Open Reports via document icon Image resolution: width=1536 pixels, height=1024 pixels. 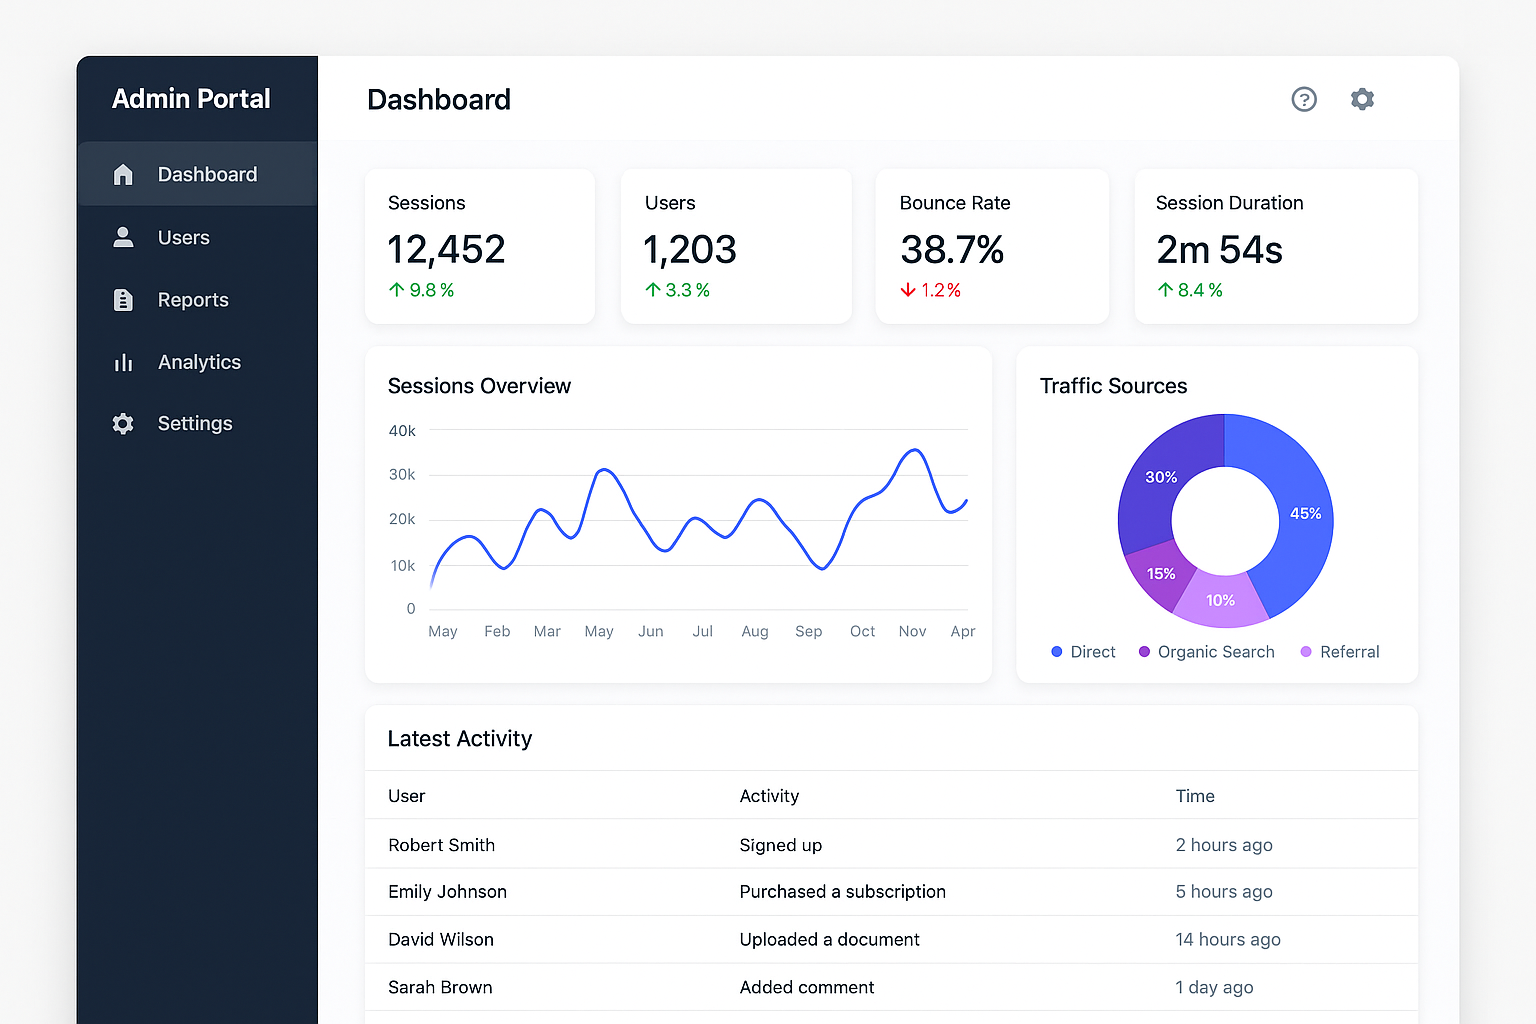pyautogui.click(x=124, y=299)
